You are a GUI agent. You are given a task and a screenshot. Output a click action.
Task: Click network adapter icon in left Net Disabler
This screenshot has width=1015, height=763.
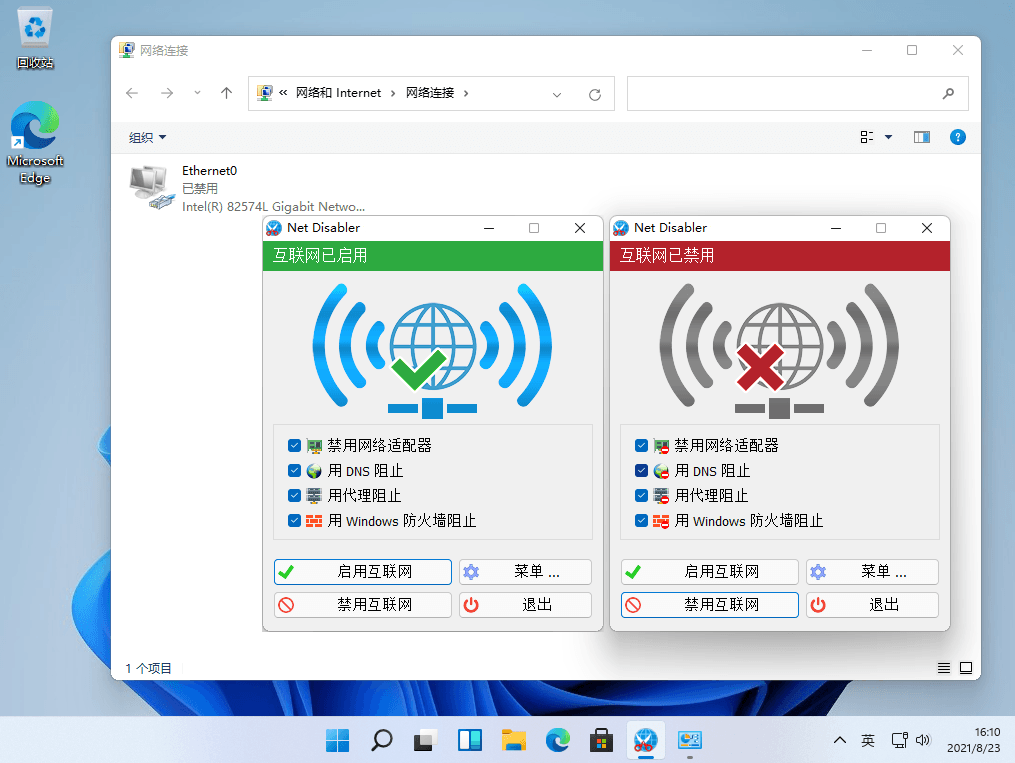(x=314, y=446)
